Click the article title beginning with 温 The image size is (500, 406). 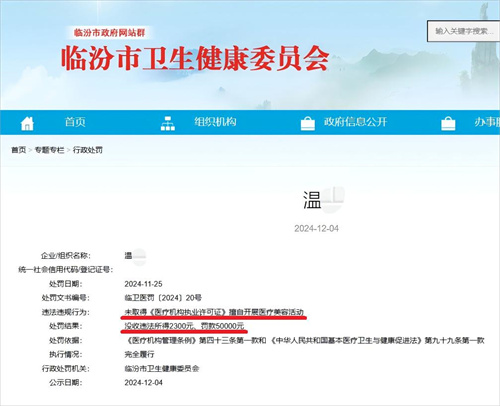[323, 200]
